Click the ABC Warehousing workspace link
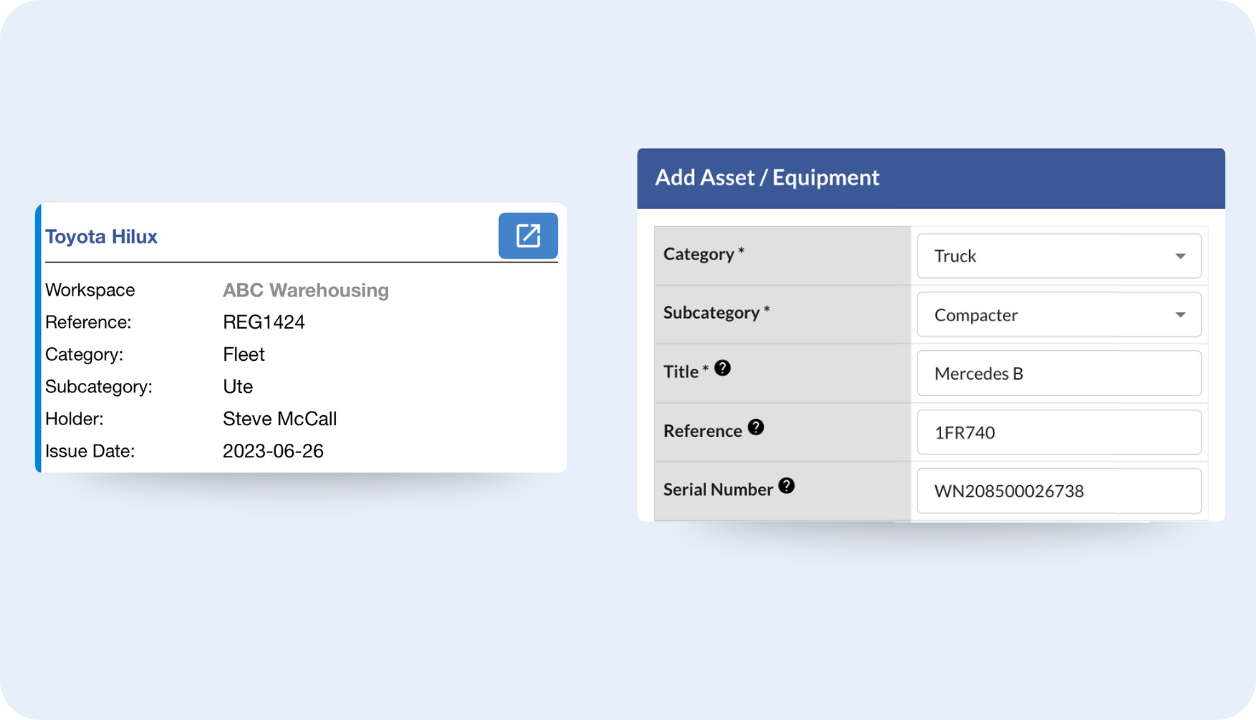 [x=305, y=290]
